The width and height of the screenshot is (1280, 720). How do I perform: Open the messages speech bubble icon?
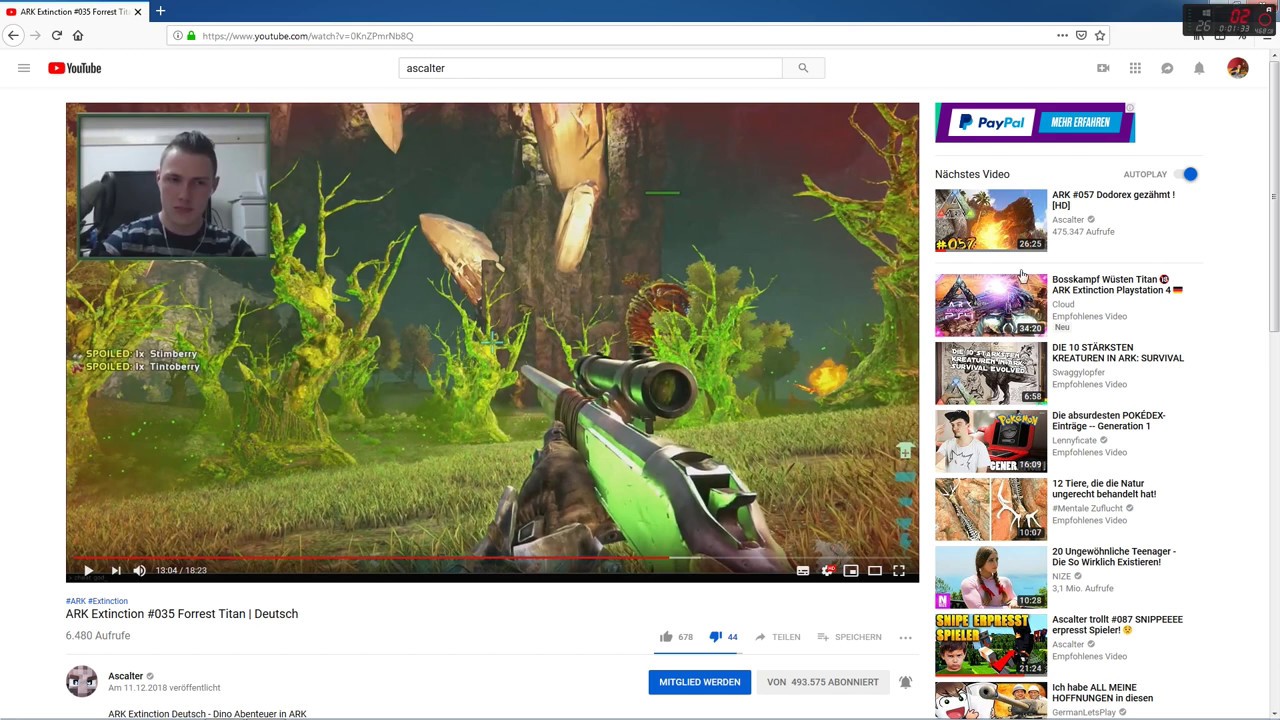coord(1167,68)
